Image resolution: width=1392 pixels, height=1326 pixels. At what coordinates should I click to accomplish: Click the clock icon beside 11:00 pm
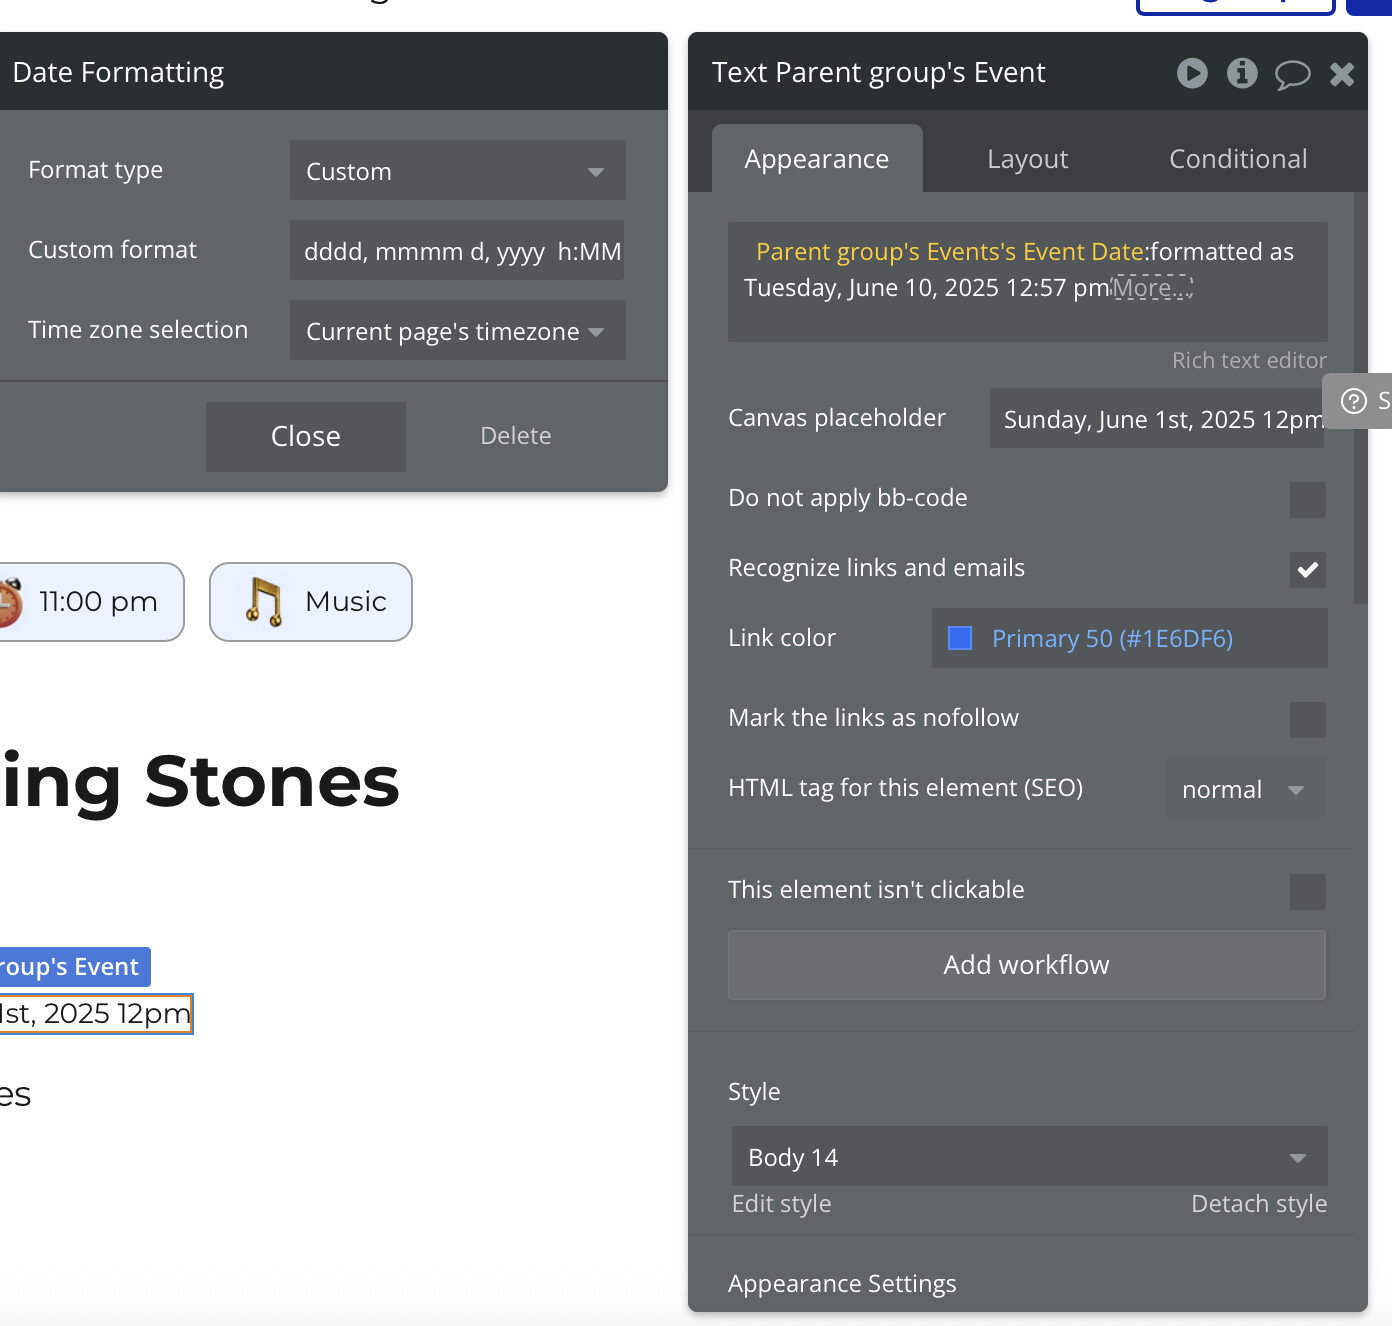(8, 602)
